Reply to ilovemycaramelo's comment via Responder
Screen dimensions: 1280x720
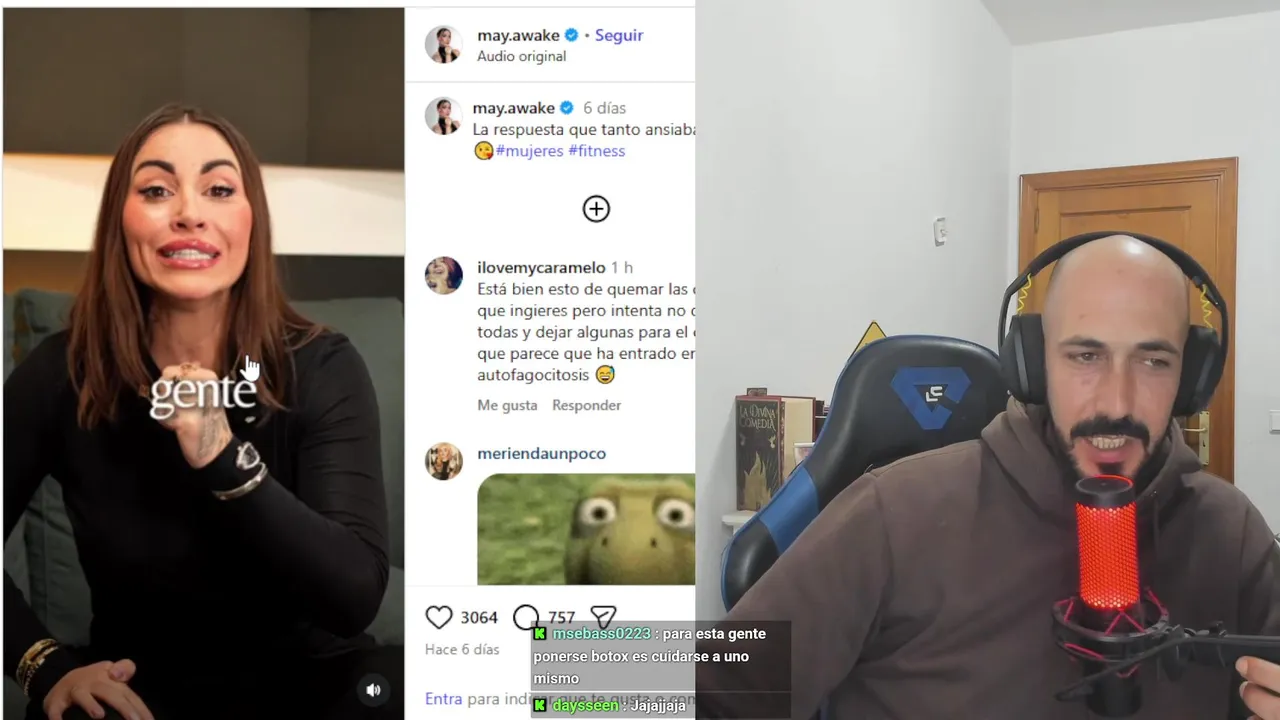[587, 405]
